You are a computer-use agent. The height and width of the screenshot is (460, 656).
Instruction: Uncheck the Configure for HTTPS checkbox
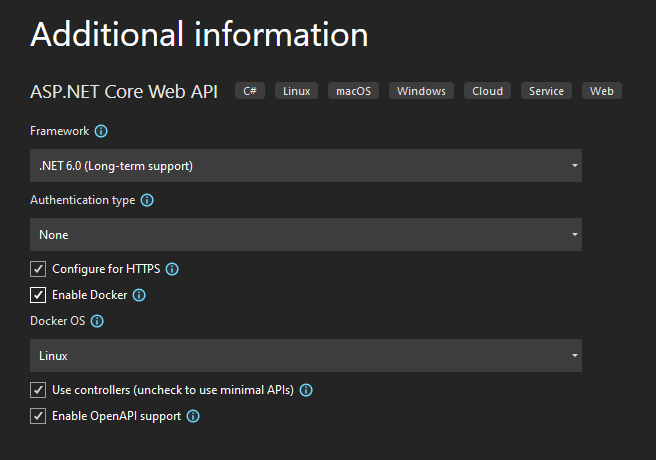point(38,269)
